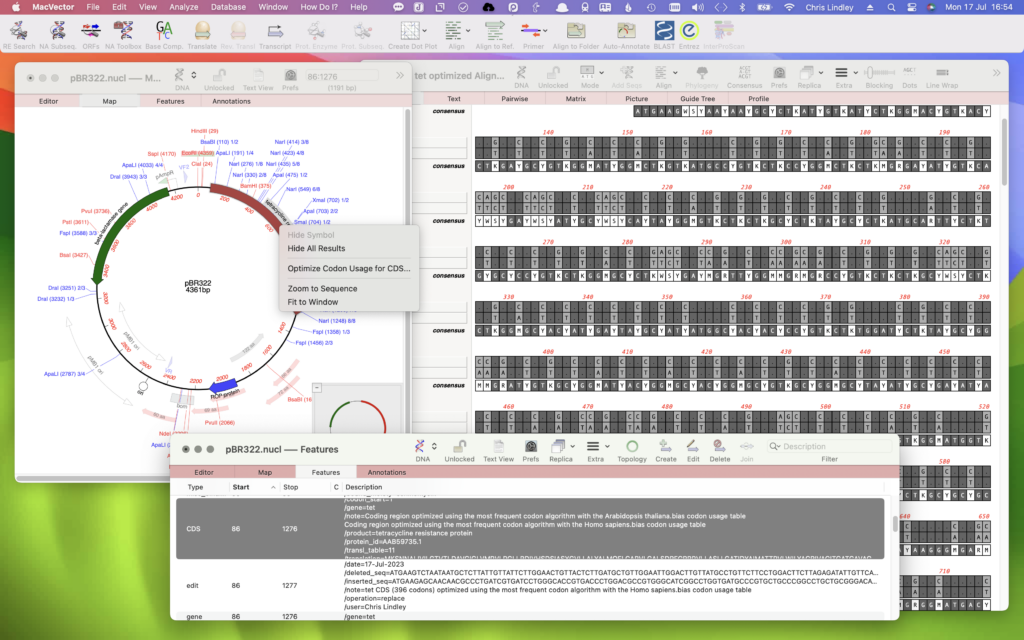Image resolution: width=1024 pixels, height=640 pixels.
Task: Click the Align to Folder icon
Action: coord(575,35)
